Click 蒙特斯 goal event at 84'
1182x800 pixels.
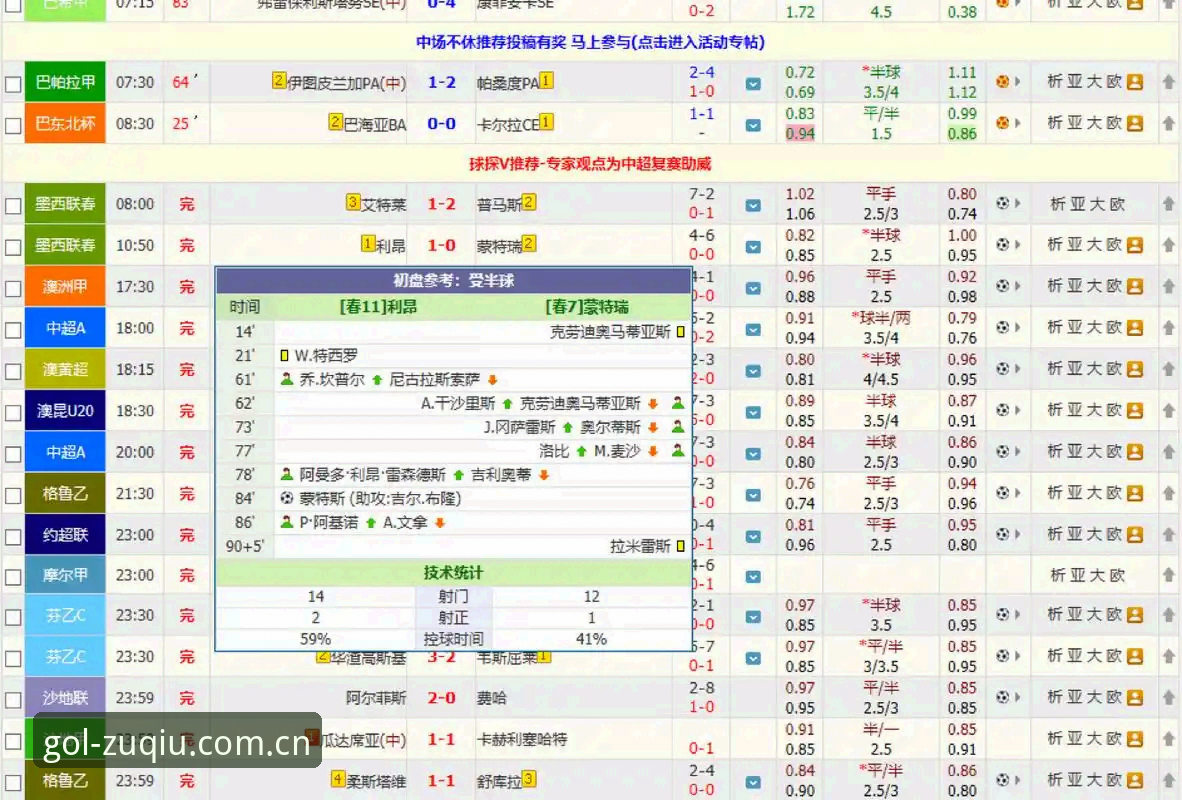click(370, 498)
